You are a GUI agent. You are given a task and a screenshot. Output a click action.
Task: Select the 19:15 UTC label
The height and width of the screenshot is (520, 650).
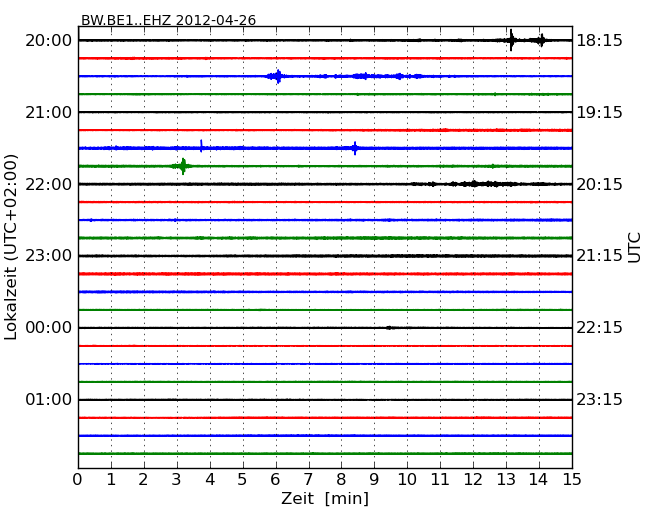(599, 112)
